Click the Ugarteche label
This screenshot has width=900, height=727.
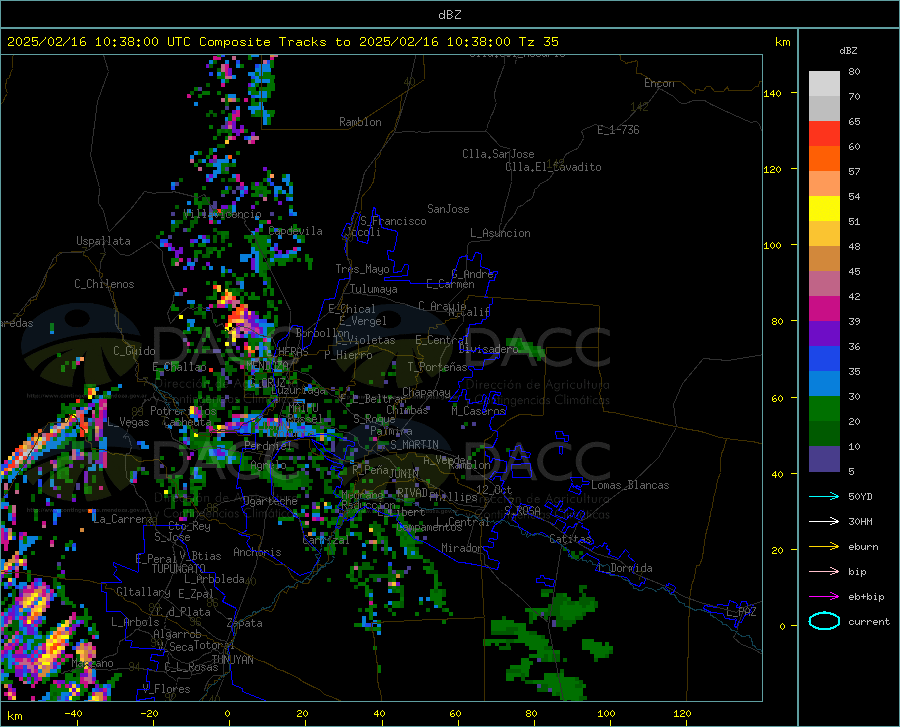[x=270, y=501]
